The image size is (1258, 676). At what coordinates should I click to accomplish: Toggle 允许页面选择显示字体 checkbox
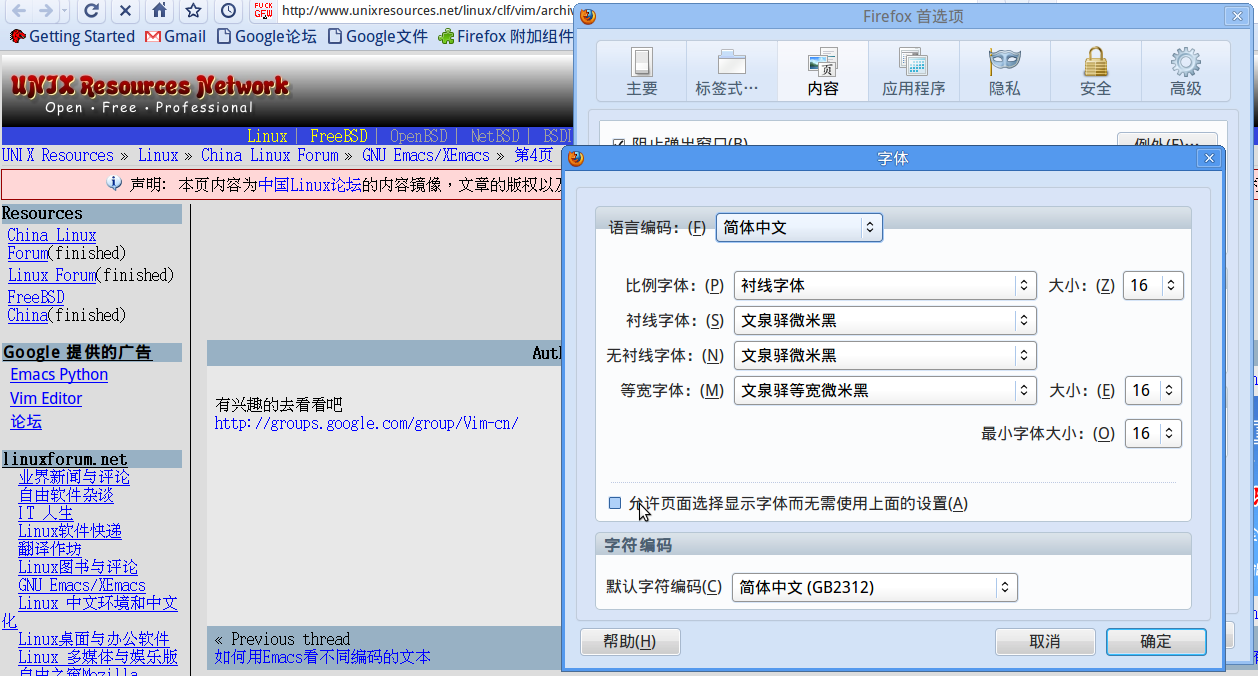pyautogui.click(x=615, y=503)
